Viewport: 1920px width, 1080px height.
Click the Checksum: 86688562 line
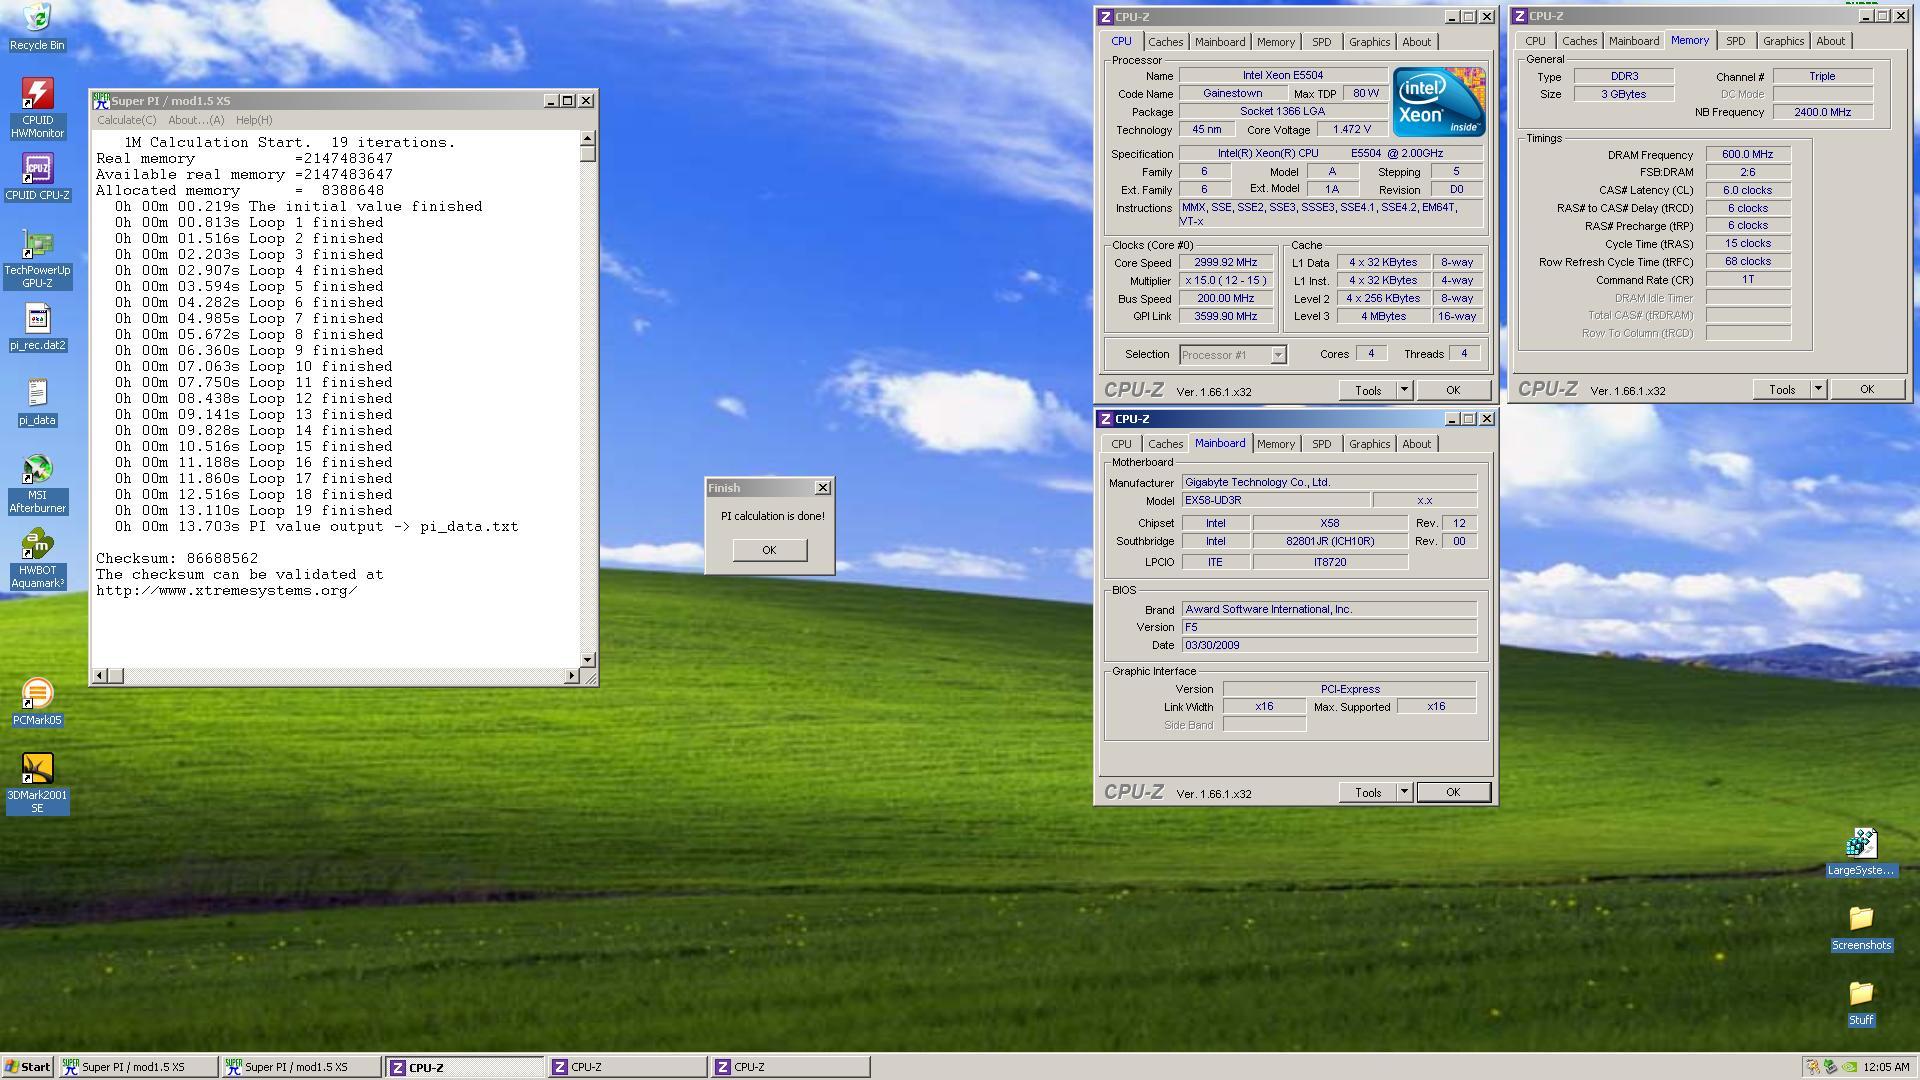(x=177, y=559)
